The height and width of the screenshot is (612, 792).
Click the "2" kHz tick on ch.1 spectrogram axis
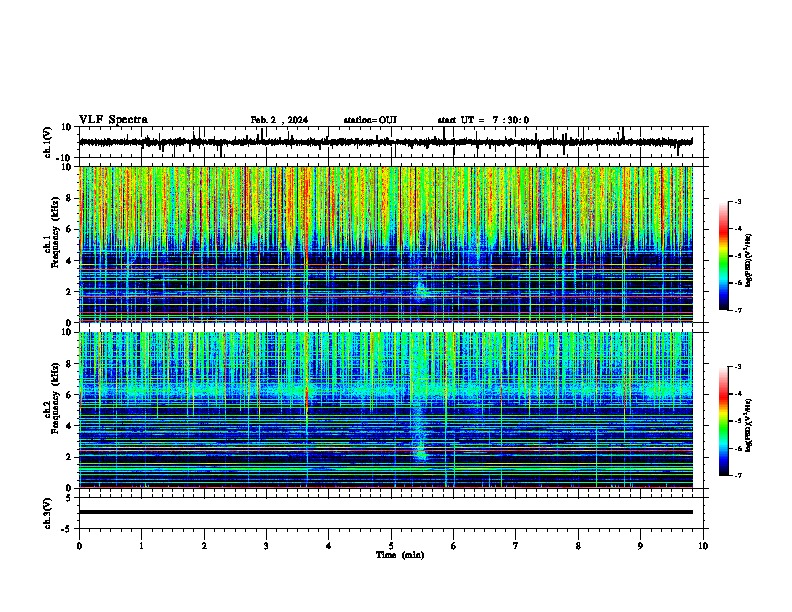coord(69,292)
